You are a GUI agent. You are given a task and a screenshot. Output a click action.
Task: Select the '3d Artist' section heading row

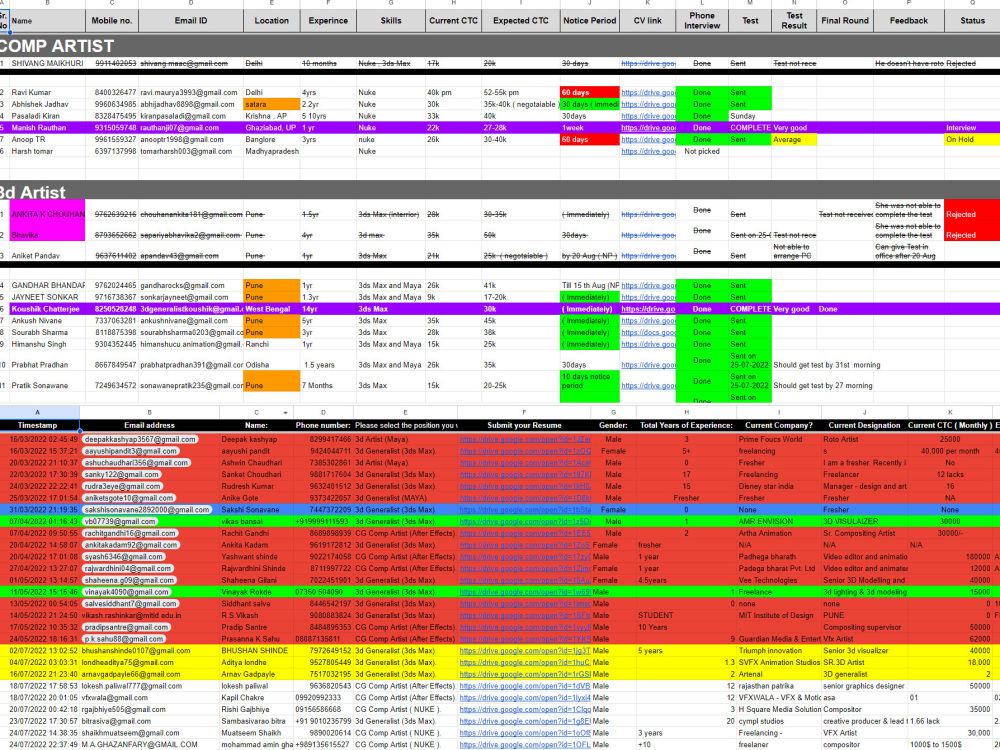point(500,192)
